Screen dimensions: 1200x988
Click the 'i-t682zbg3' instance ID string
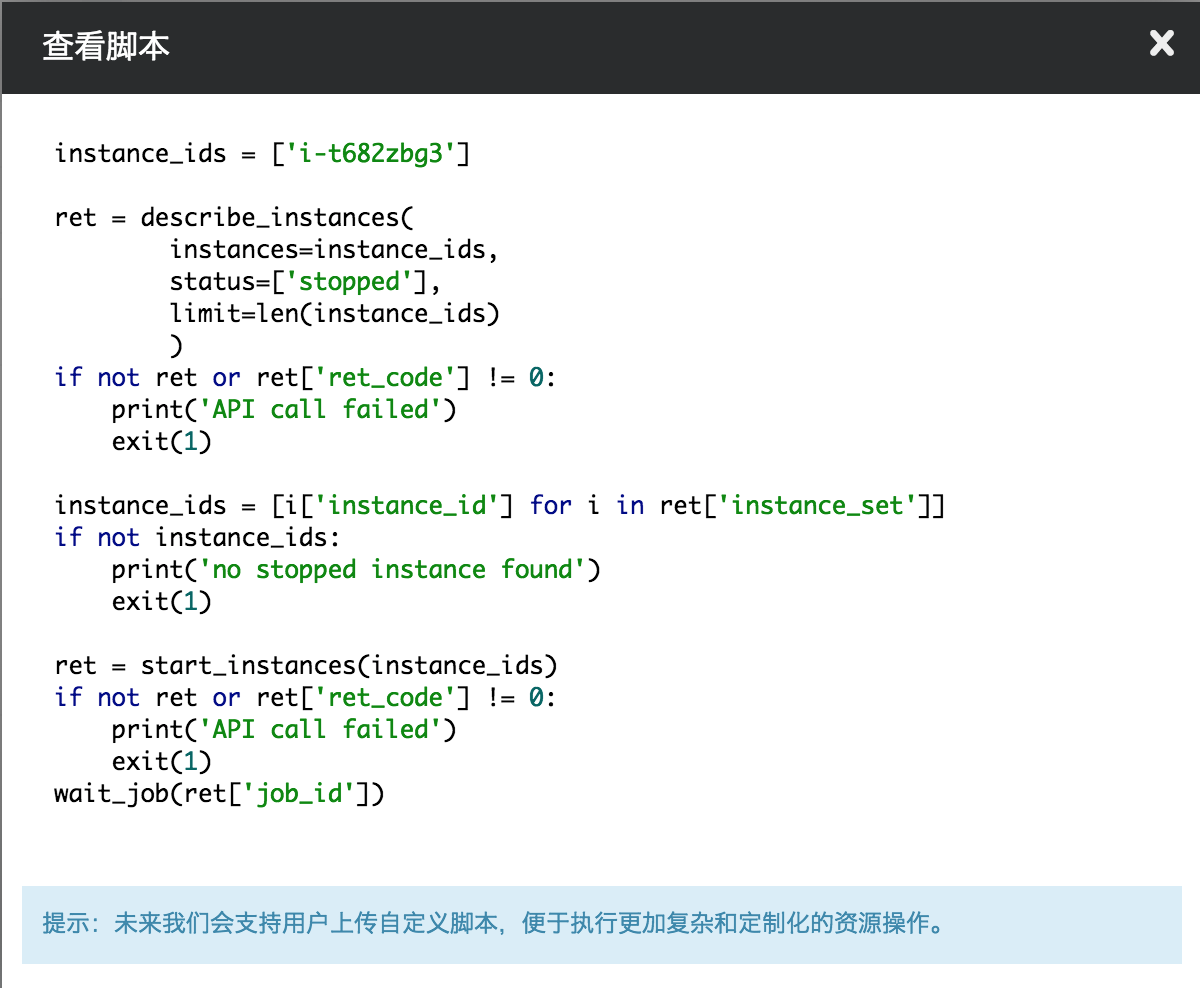371,154
